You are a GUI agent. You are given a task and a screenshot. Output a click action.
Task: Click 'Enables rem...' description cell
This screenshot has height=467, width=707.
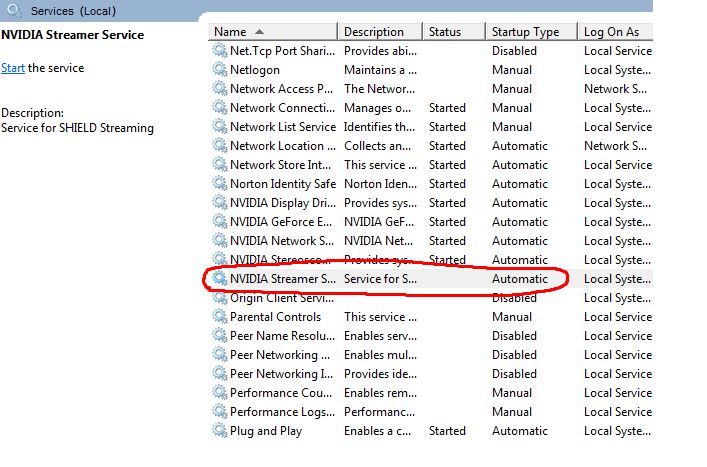380,393
